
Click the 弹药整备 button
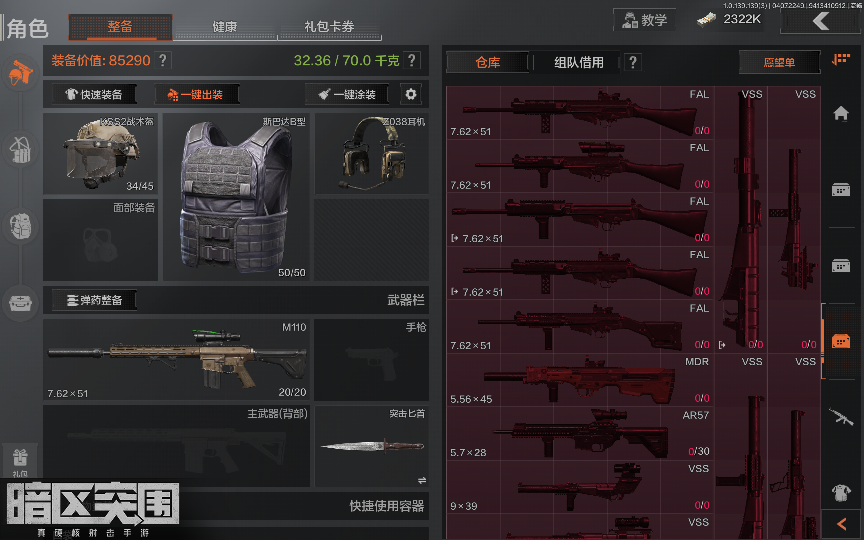click(x=94, y=300)
